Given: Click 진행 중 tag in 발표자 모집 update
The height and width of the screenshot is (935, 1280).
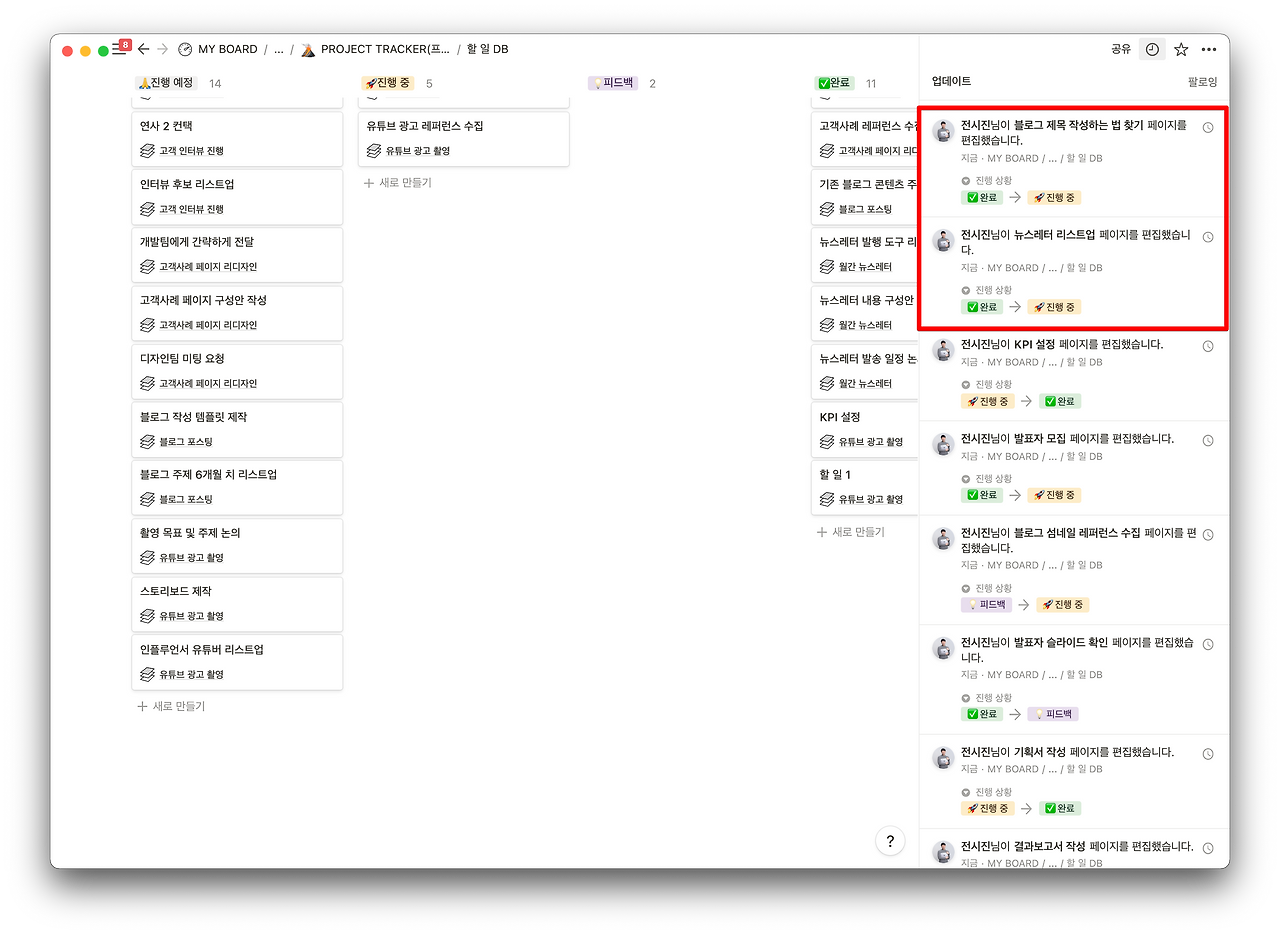Looking at the screenshot, I should click(x=1054, y=495).
